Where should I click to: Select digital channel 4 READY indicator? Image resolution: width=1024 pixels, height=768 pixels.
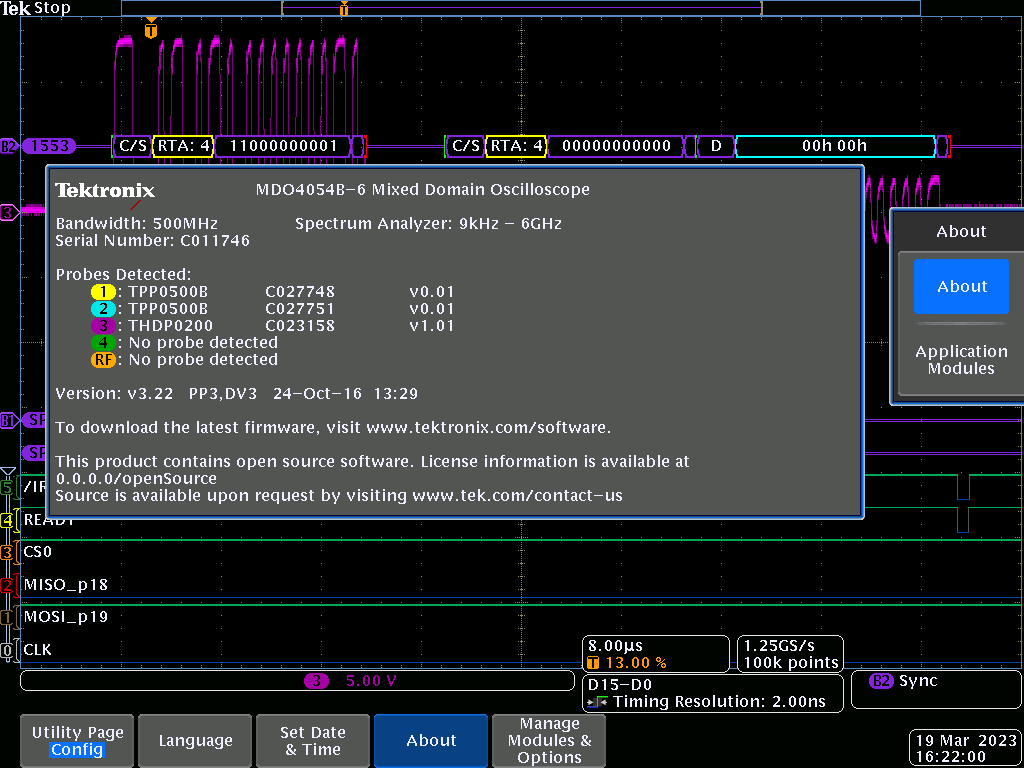7,520
